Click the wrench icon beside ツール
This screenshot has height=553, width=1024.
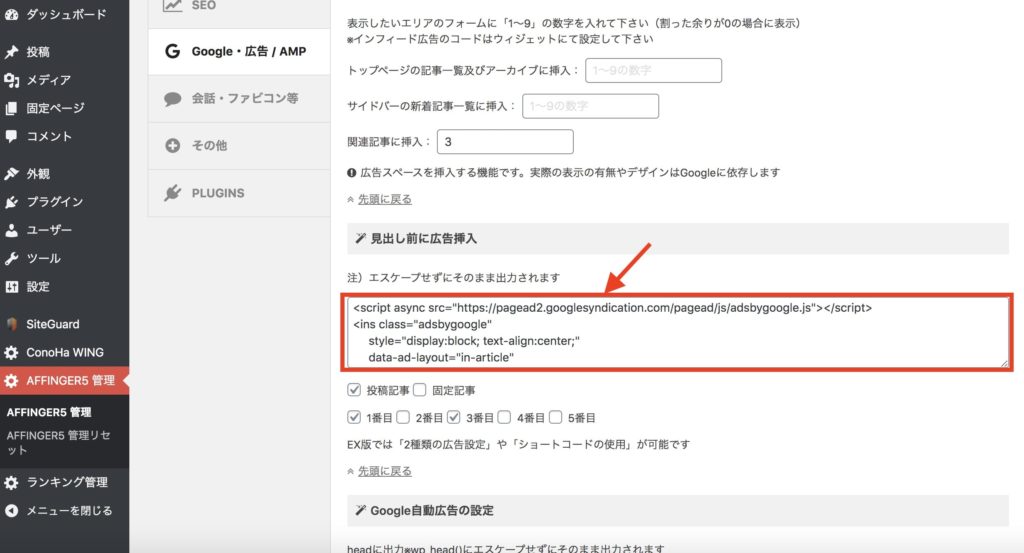click(11, 259)
